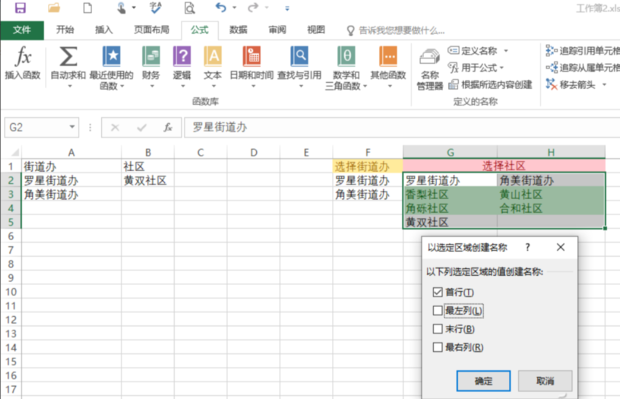Switch to the 页面布局 (Page Layout) tab

[x=151, y=30]
